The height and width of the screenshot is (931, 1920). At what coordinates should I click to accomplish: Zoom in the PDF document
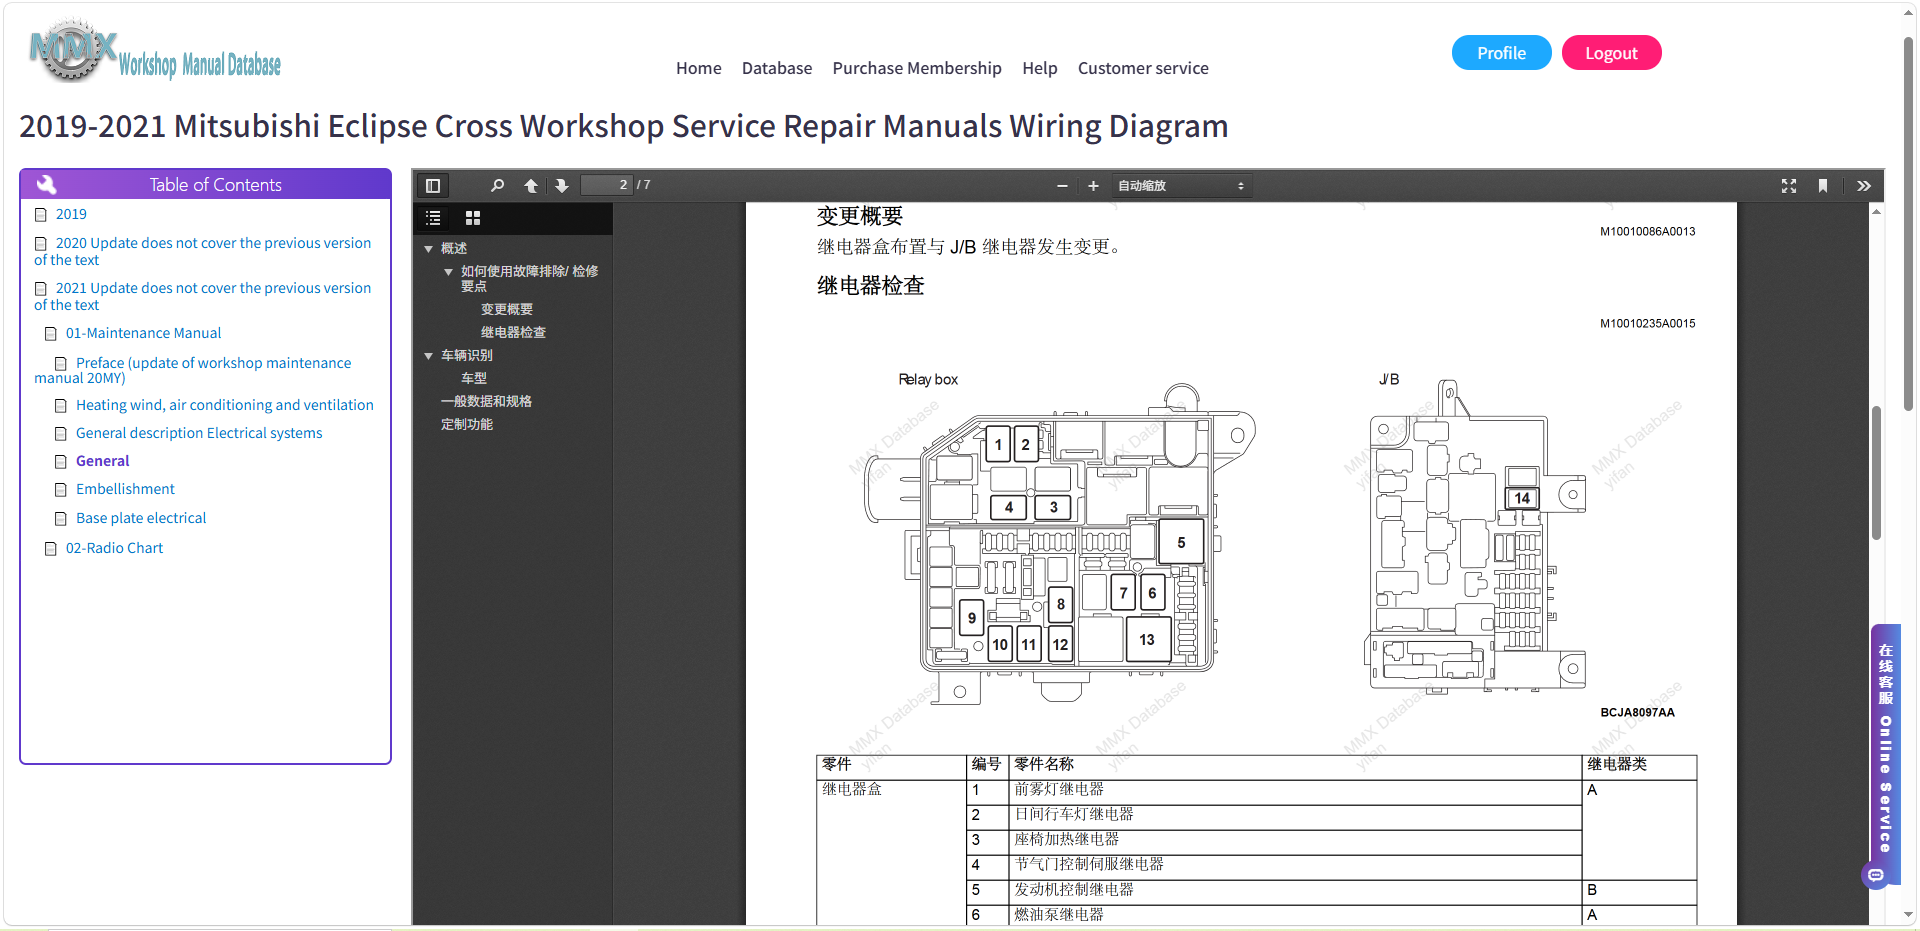(x=1093, y=185)
